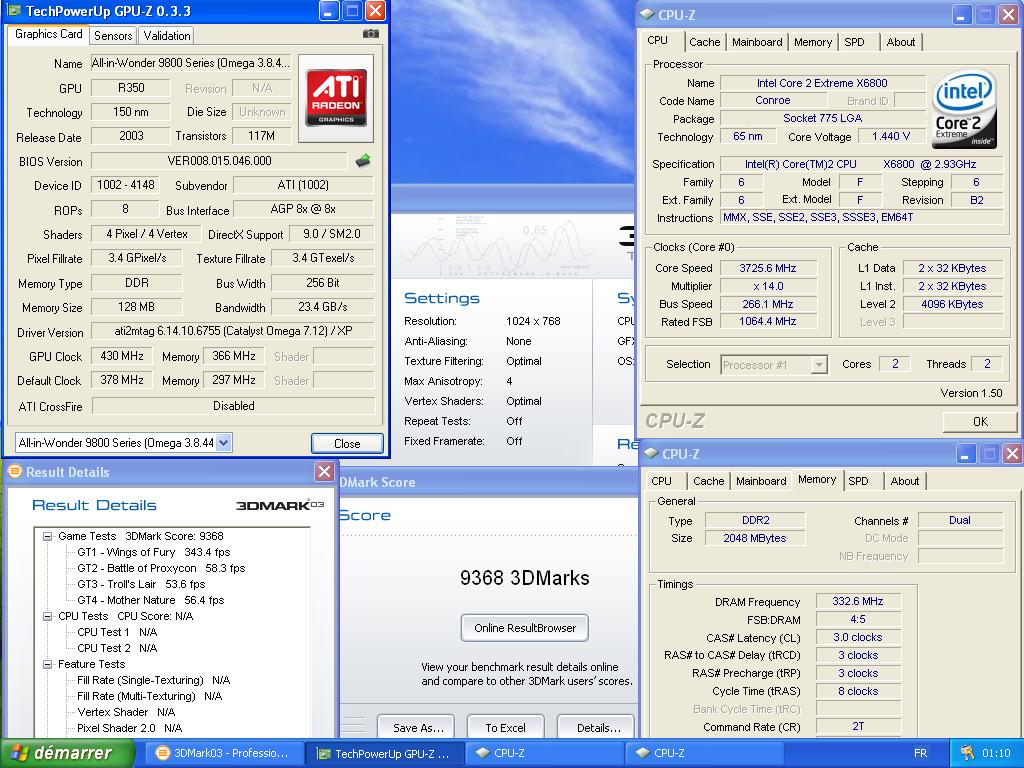Viewport: 1024px width, 768px height.
Task: Click the Online ResultBrowser button
Action: pos(524,628)
